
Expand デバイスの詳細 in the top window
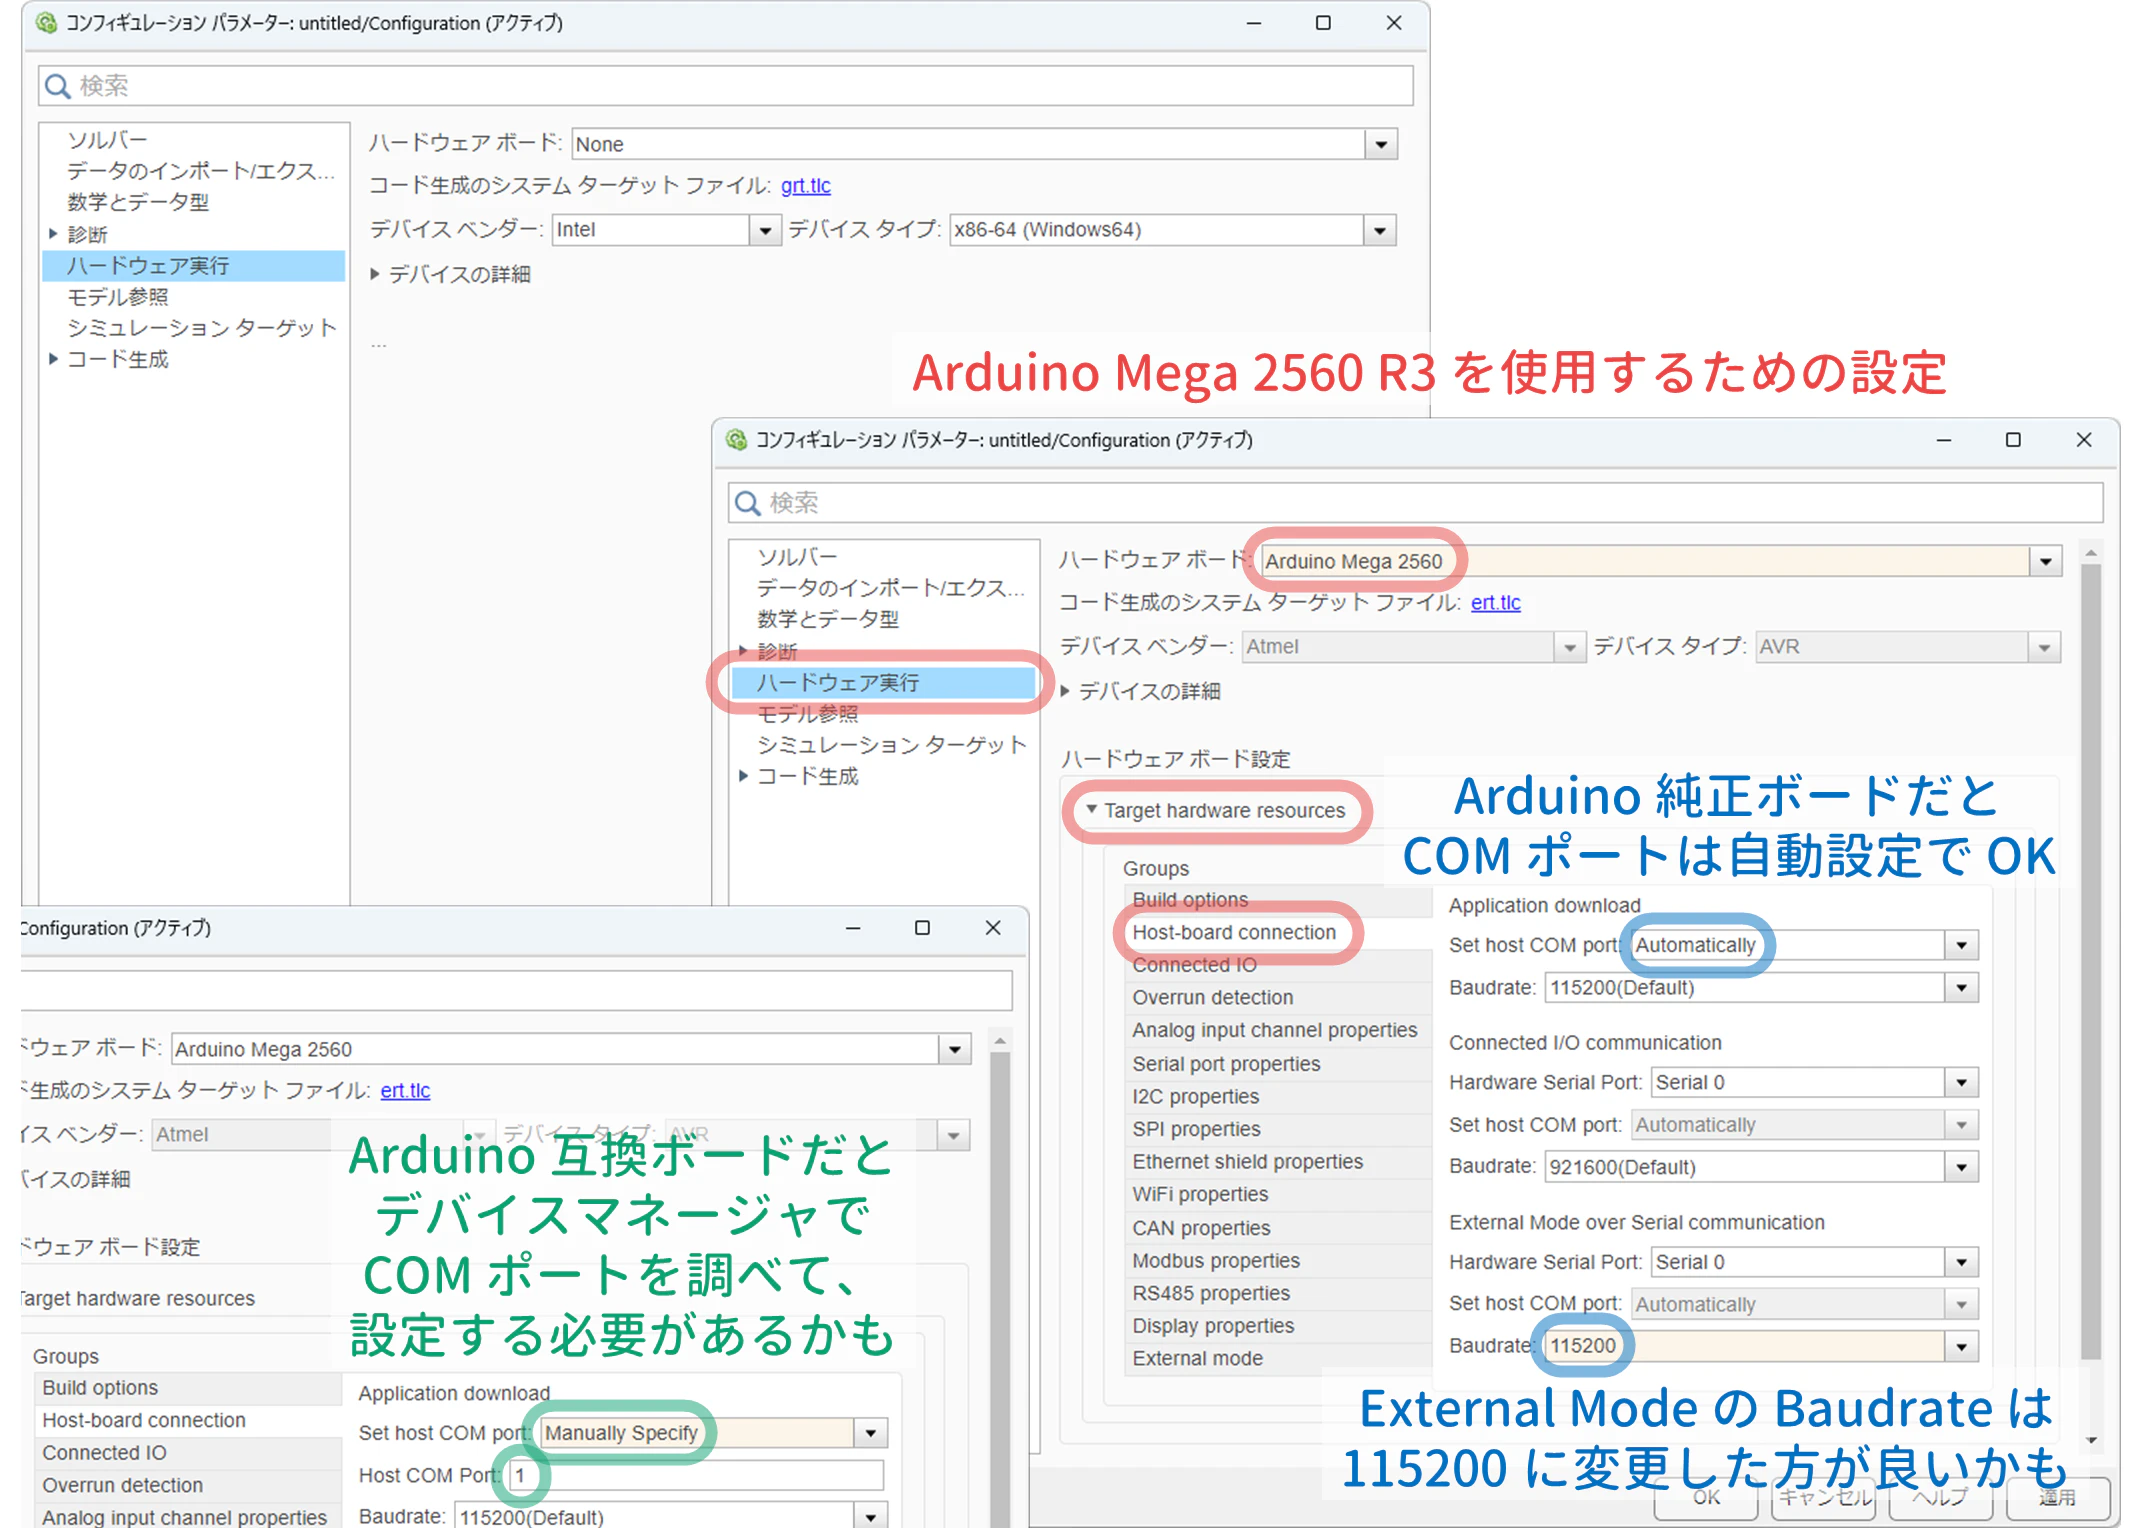coord(375,274)
